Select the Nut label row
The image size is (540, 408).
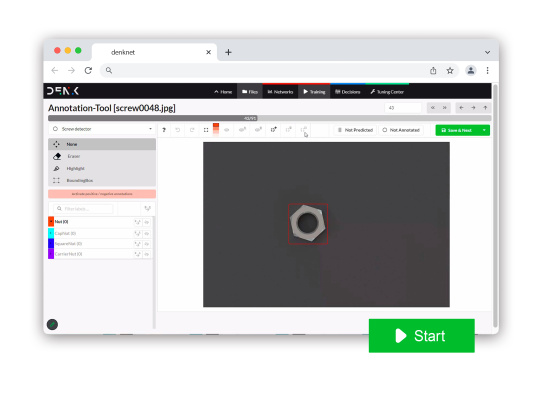100,222
